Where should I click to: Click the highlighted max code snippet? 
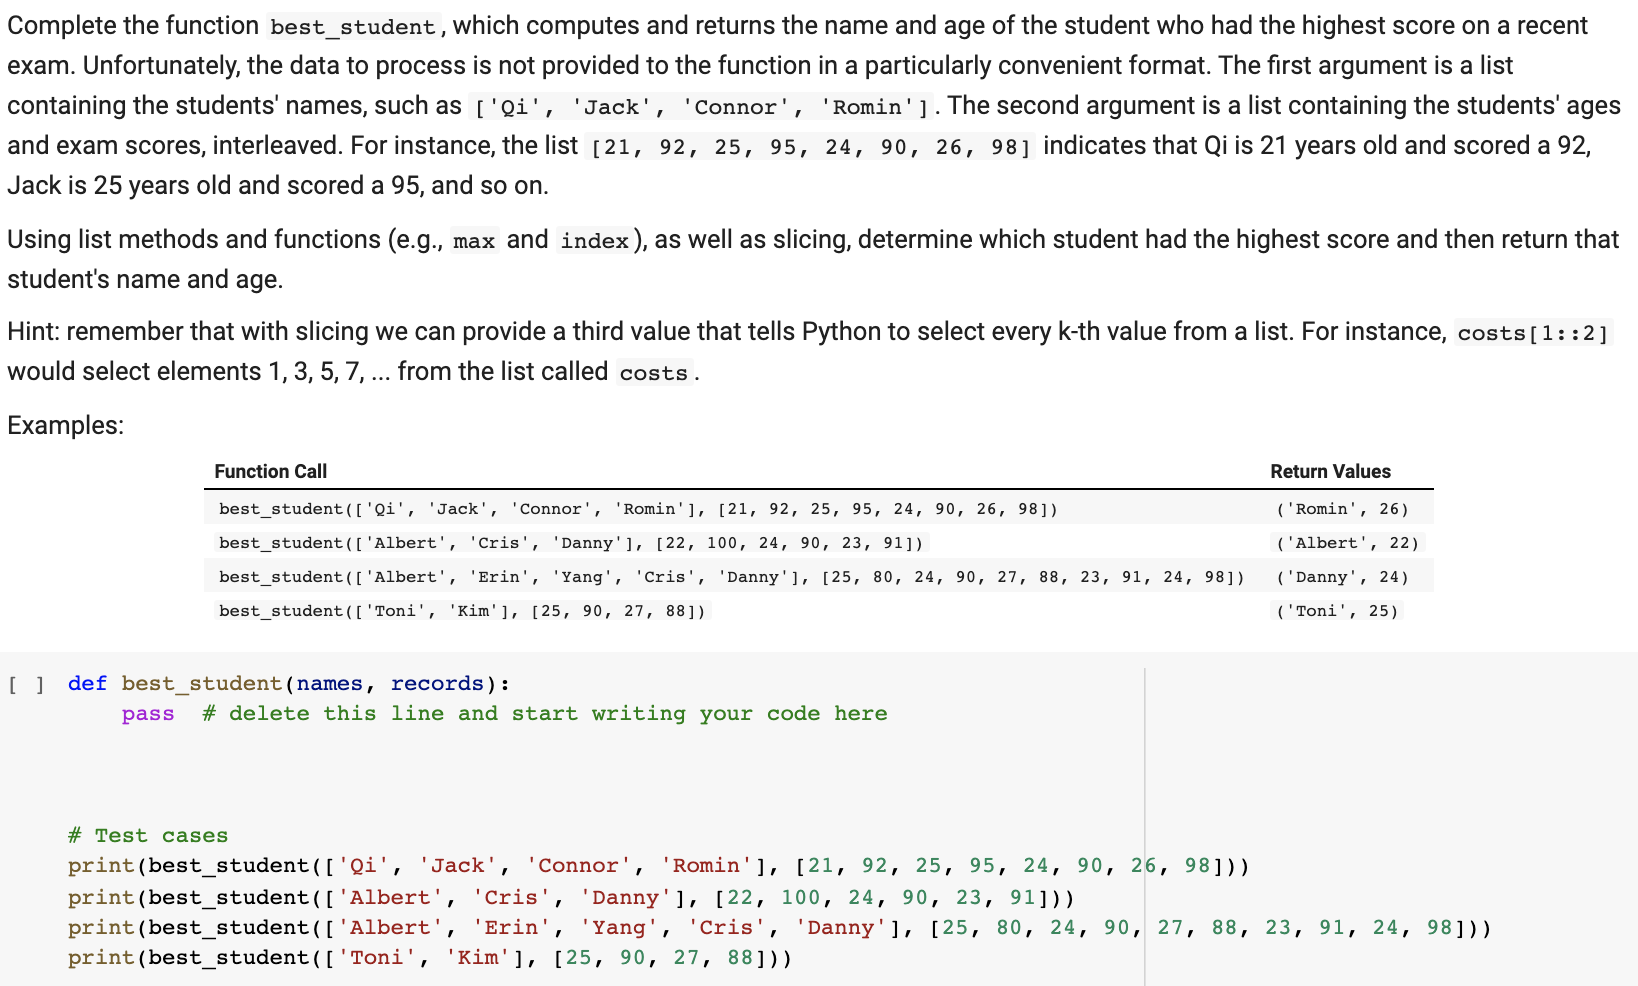point(474,240)
